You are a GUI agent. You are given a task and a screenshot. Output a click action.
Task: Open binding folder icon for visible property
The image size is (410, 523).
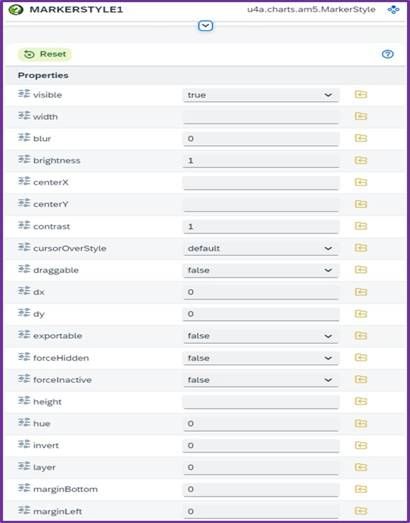tap(361, 94)
